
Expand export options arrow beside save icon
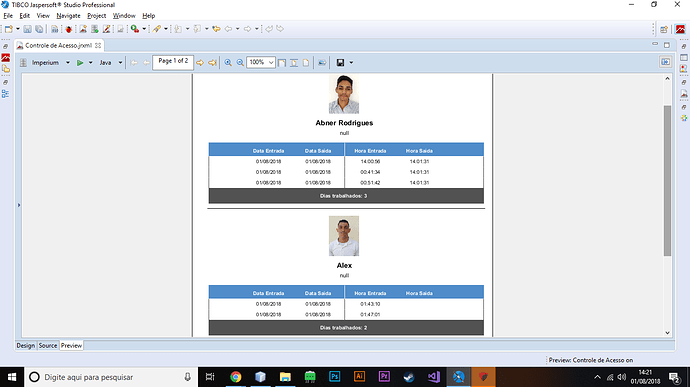(x=351, y=63)
